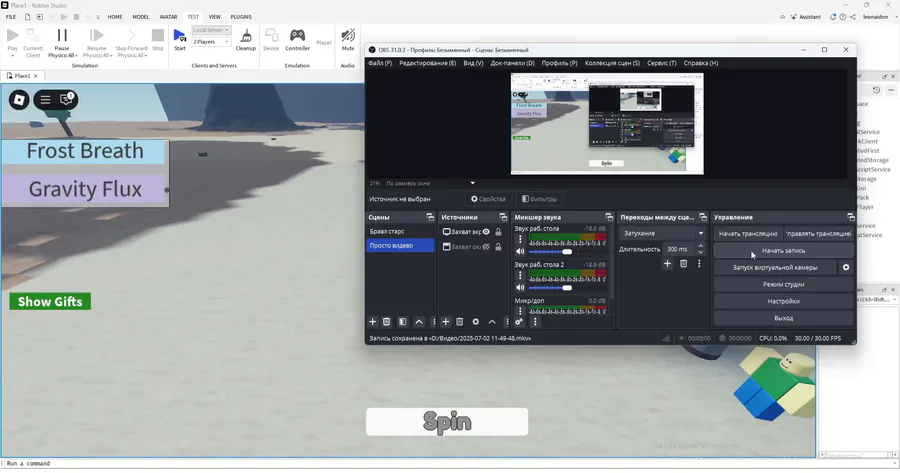Mute Звук раб. стола 2 speaker icon
Screen dimensions: 900x473
(520, 288)
